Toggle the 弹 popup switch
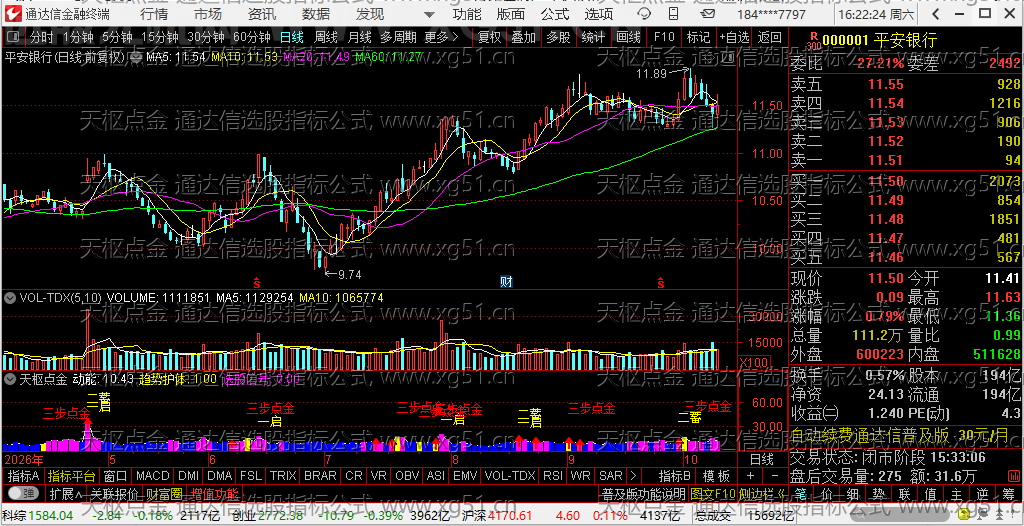Viewport: 1024px width, 526px height. coord(22,493)
